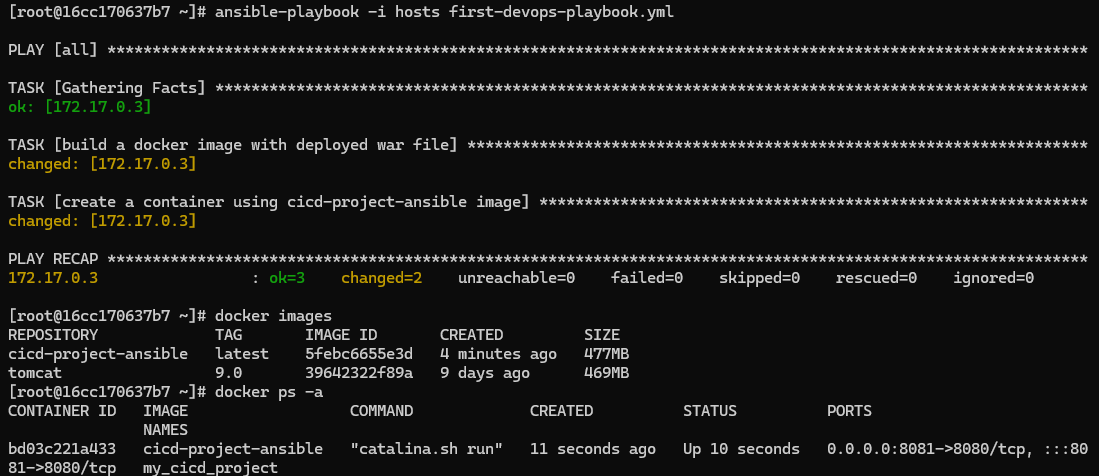Click the failed=0 recap value
The height and width of the screenshot is (476, 1099).
pyautogui.click(x=646, y=278)
